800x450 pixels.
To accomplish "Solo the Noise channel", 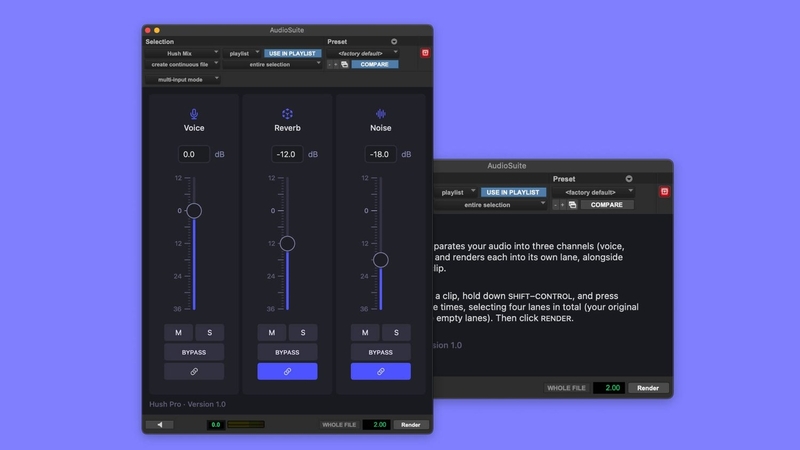I will tap(396, 333).
